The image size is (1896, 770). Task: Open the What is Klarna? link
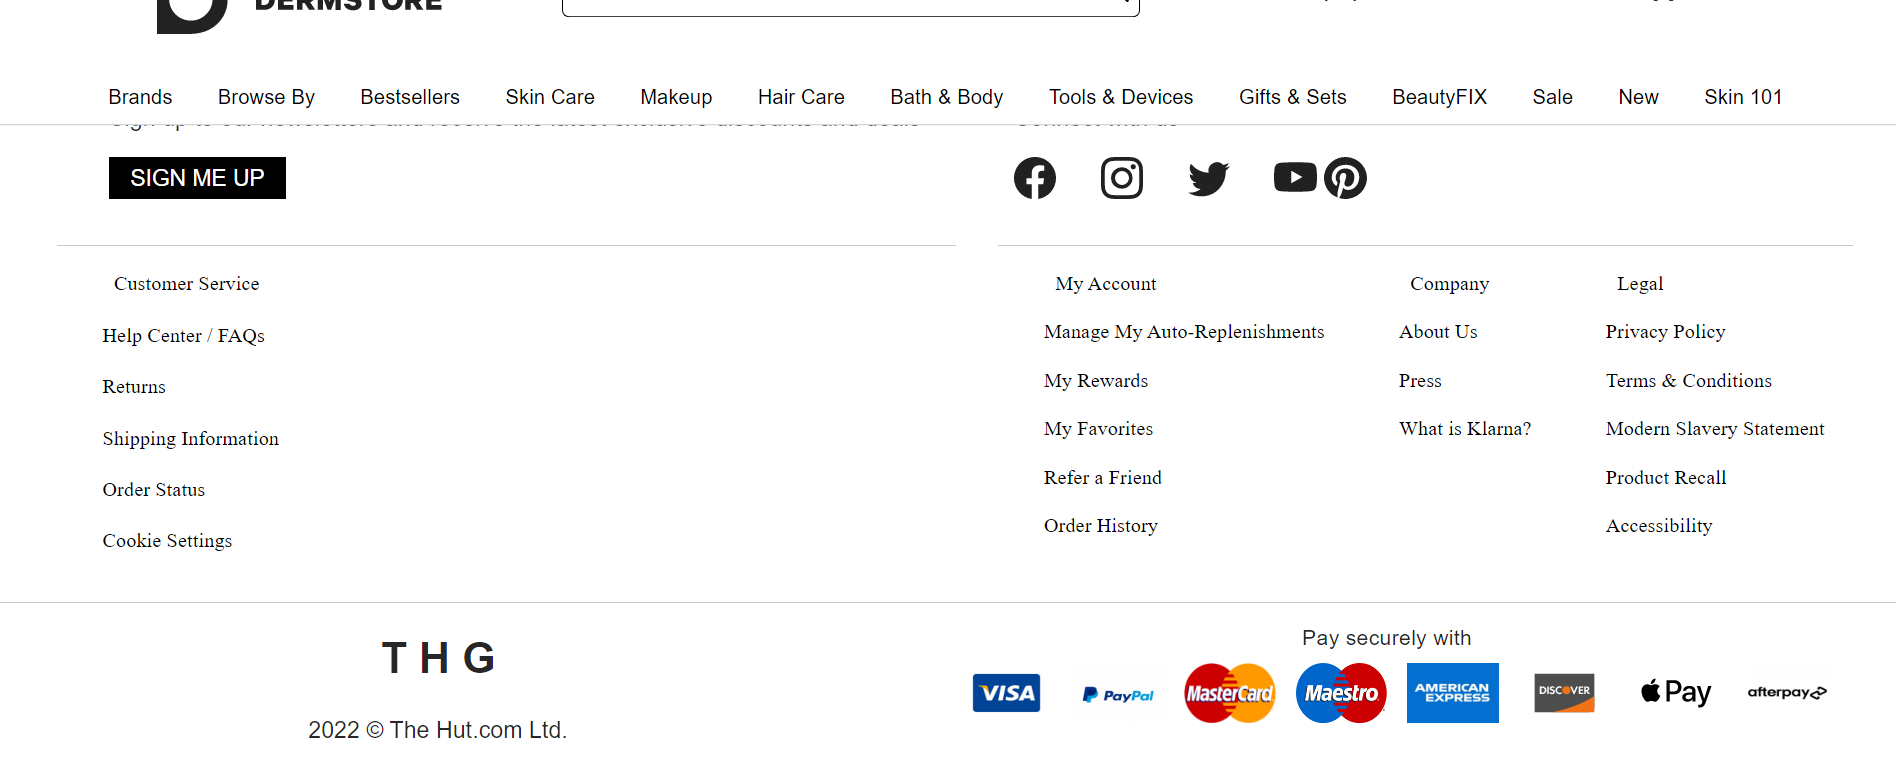1465,429
